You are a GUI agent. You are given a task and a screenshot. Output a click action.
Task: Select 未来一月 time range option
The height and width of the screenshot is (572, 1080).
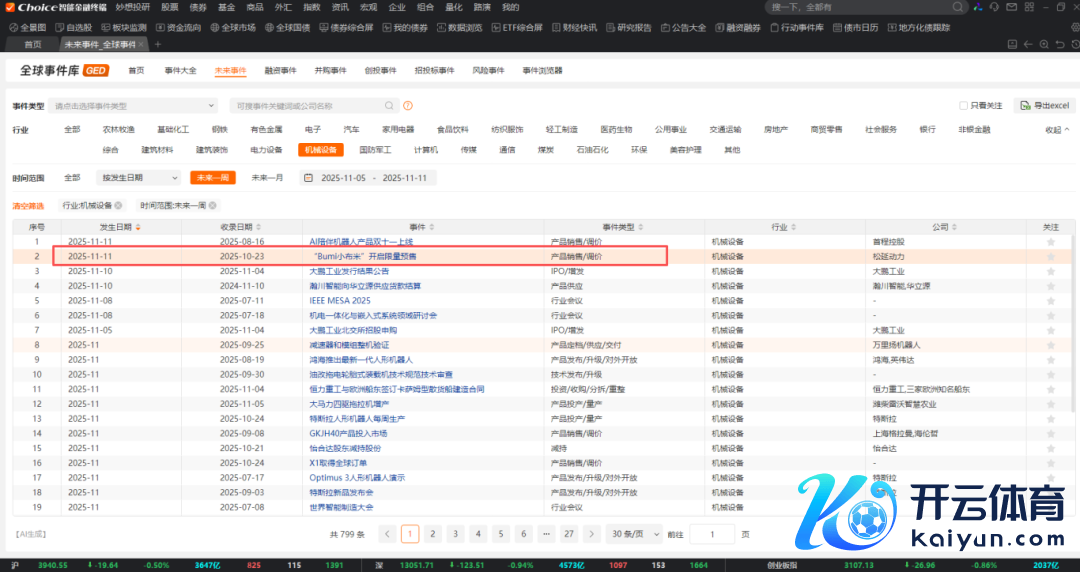point(266,178)
